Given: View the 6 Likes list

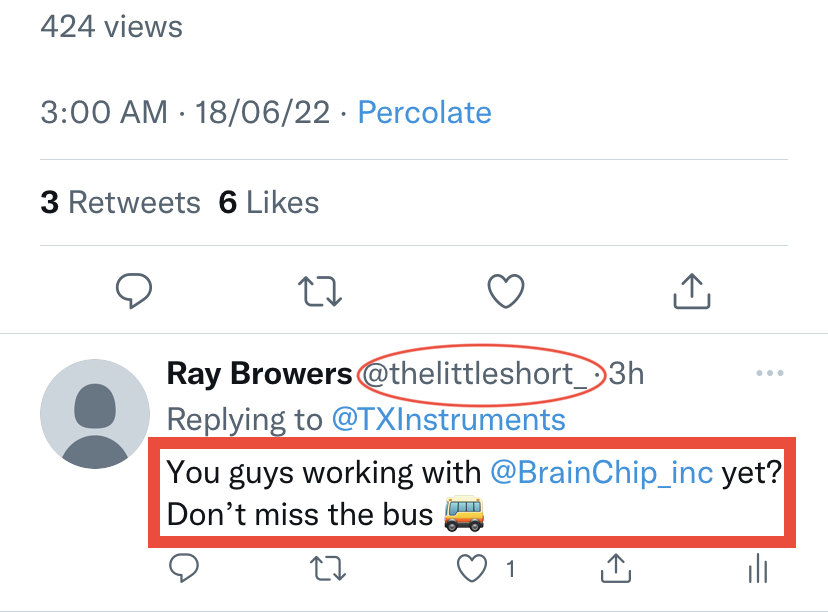Looking at the screenshot, I should click(269, 203).
